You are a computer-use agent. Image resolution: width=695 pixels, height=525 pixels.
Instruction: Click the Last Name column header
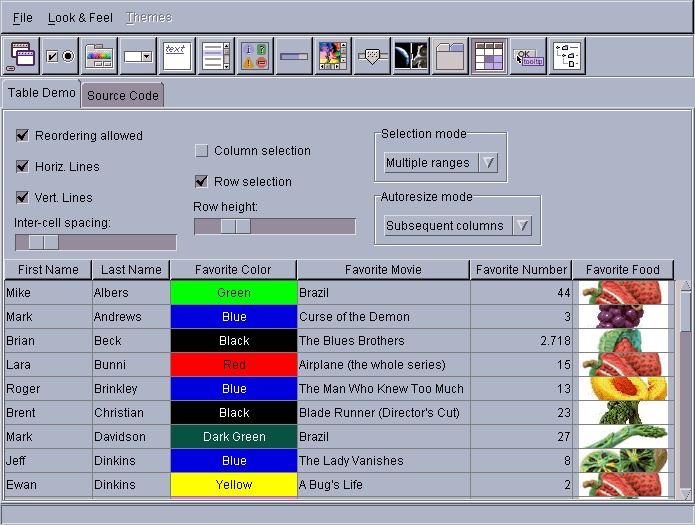[131, 270]
